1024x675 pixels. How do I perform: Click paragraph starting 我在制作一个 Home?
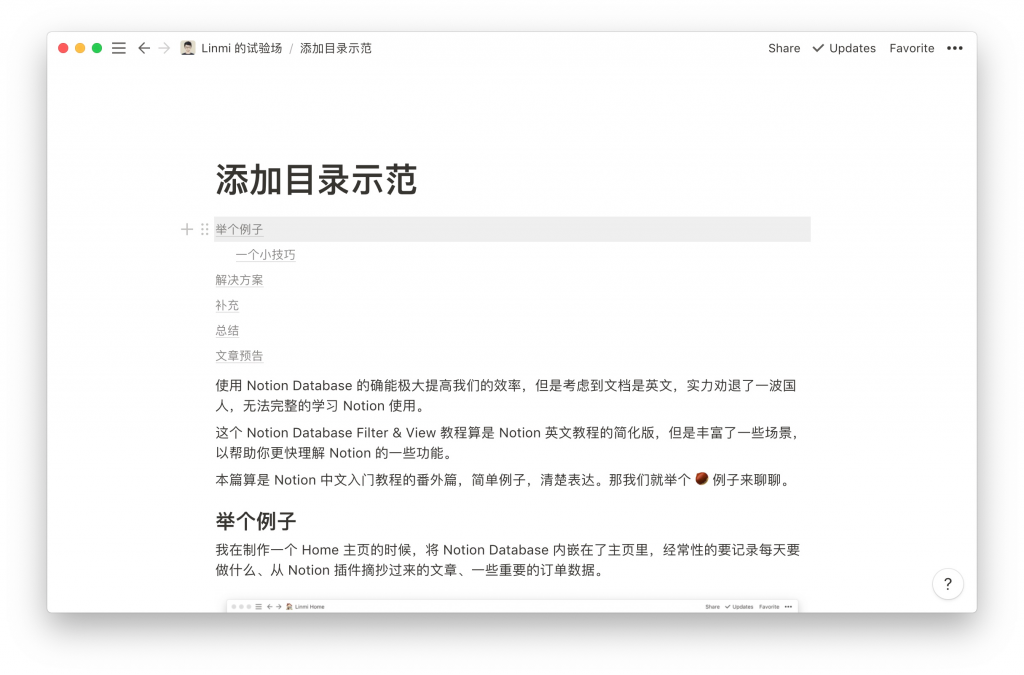[508, 560]
